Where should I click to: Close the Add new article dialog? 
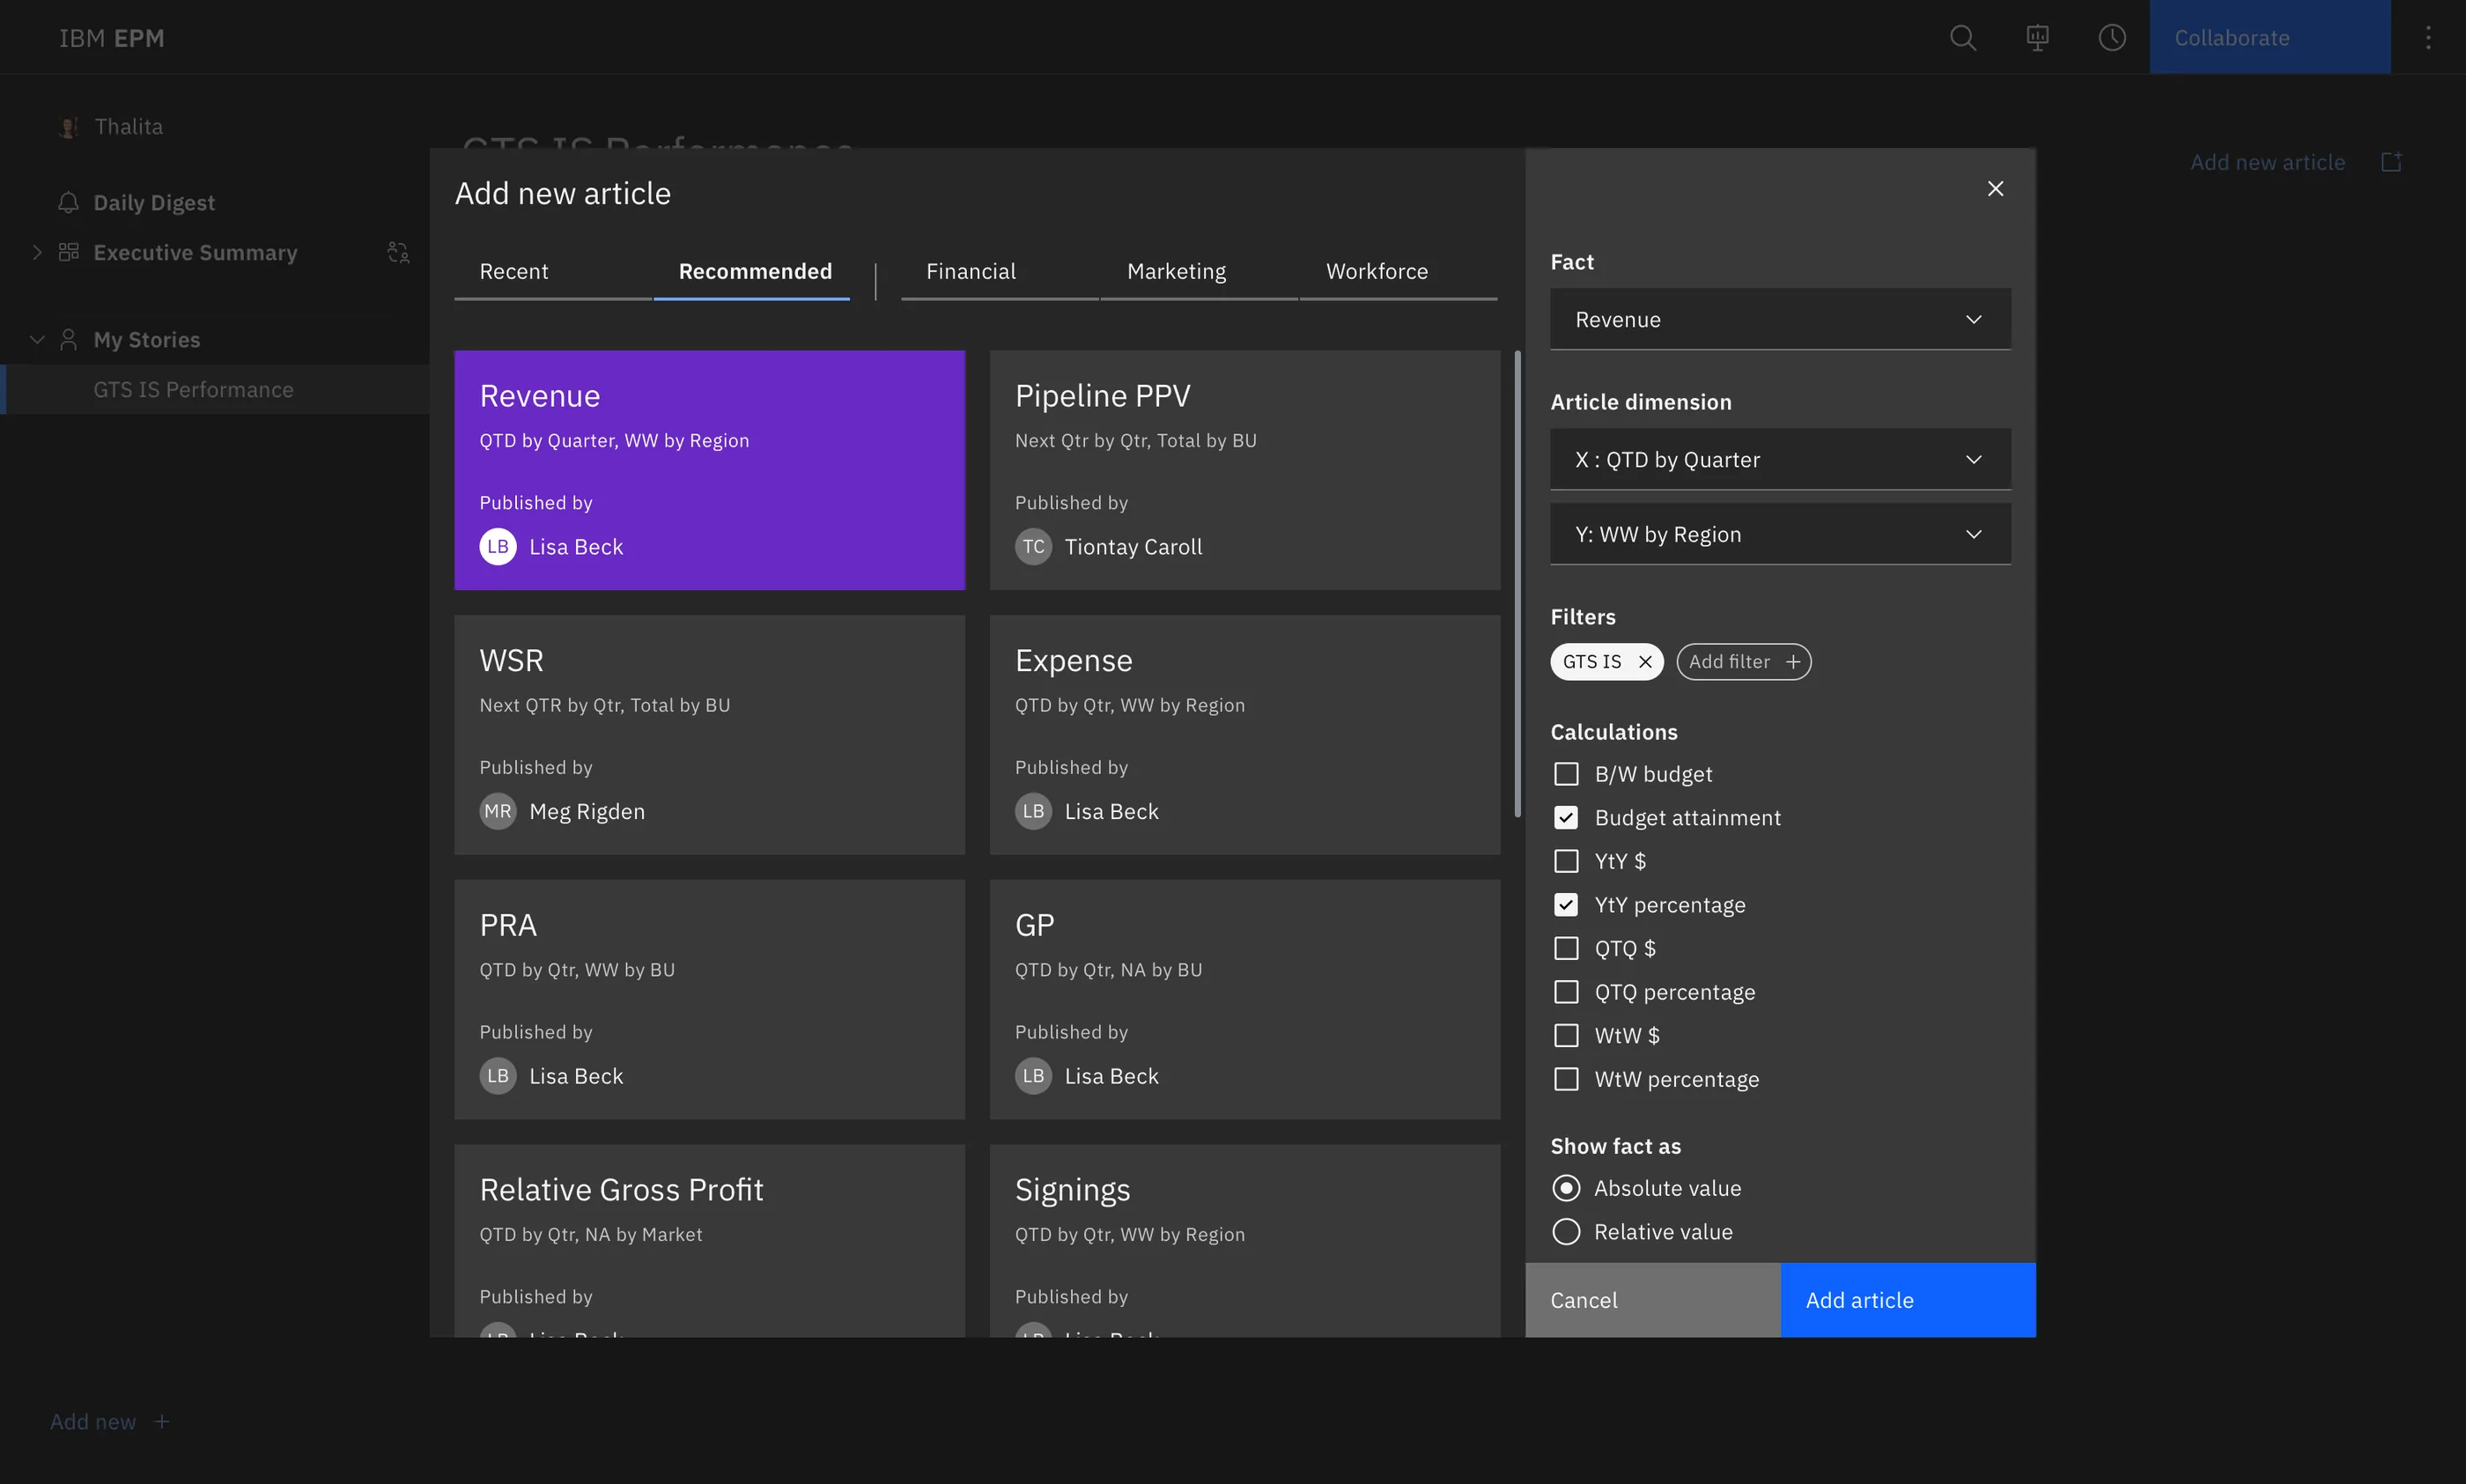(x=1995, y=188)
